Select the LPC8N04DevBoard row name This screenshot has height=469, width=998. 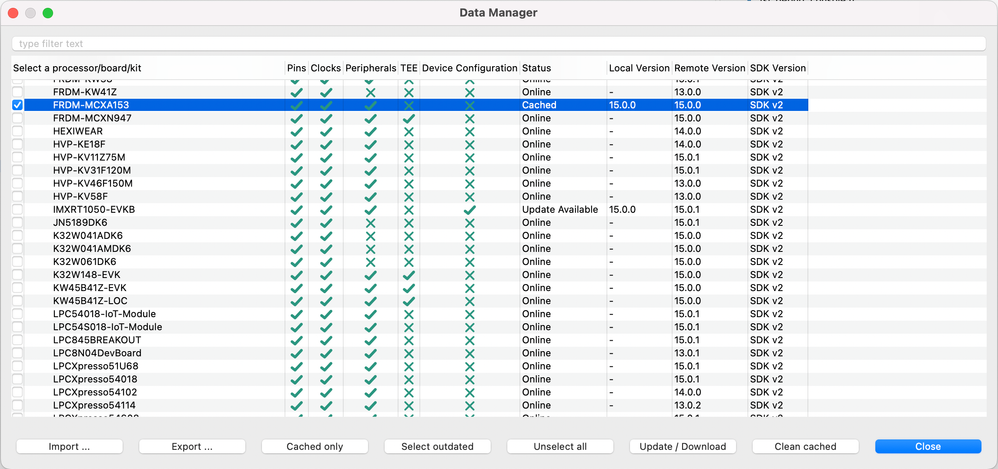[97, 353]
